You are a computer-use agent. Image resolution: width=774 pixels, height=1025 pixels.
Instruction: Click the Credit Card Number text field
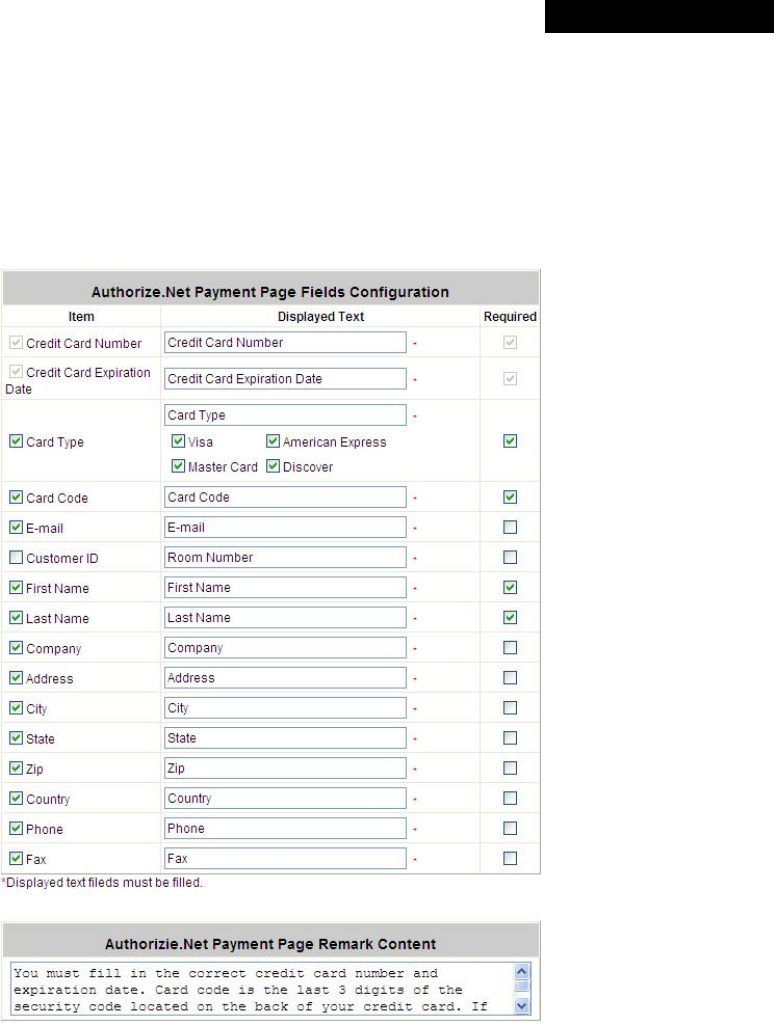point(285,342)
